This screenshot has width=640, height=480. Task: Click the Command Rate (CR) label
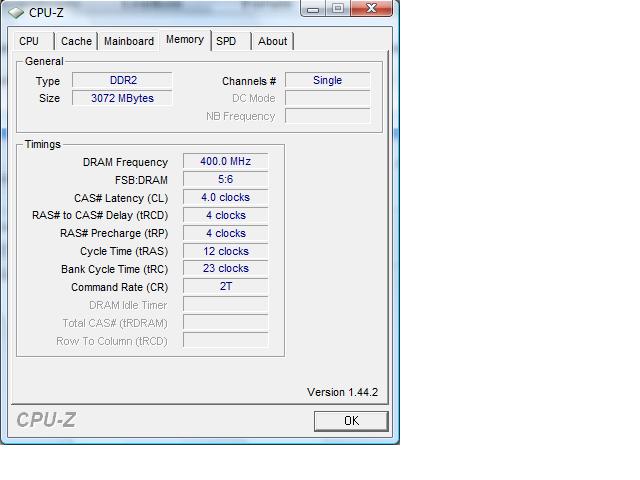(x=120, y=287)
